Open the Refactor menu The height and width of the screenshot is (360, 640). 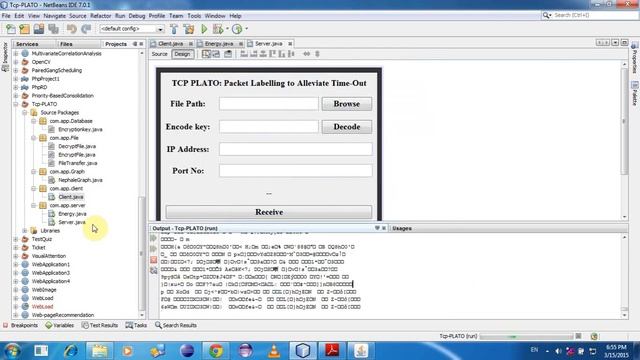tap(100, 16)
